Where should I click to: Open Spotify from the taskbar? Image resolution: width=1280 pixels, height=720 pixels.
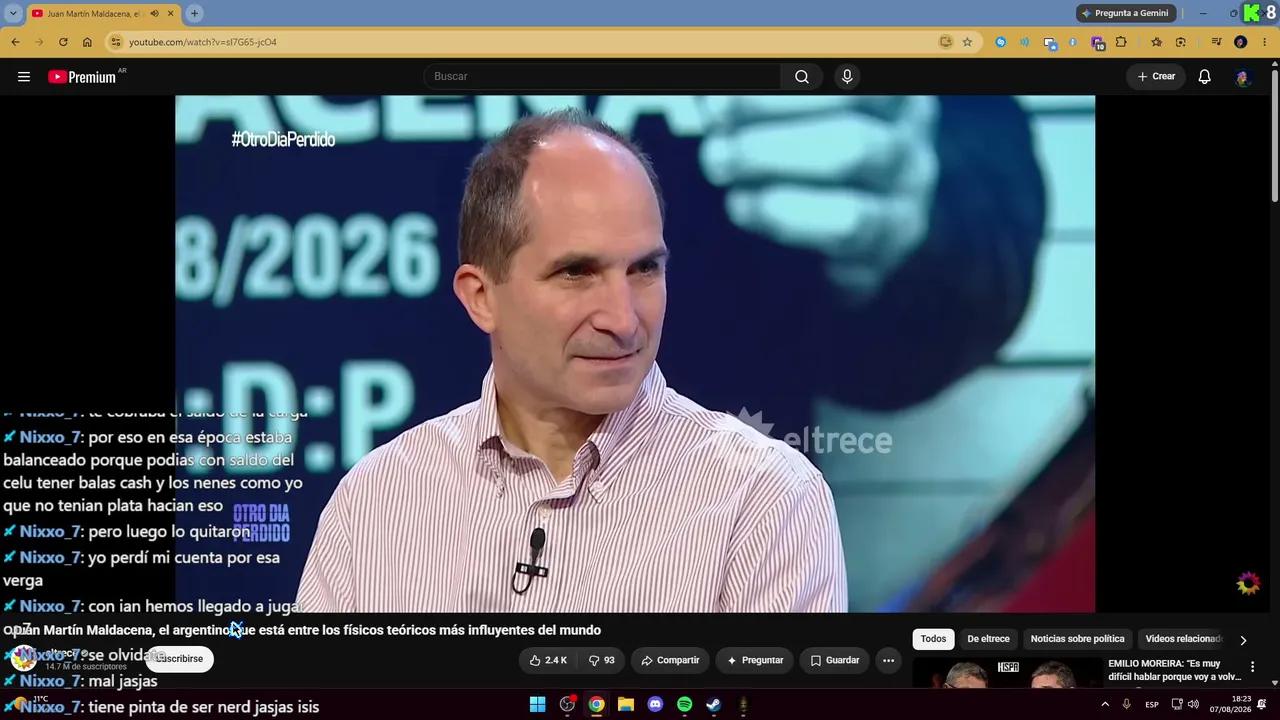[x=684, y=705]
